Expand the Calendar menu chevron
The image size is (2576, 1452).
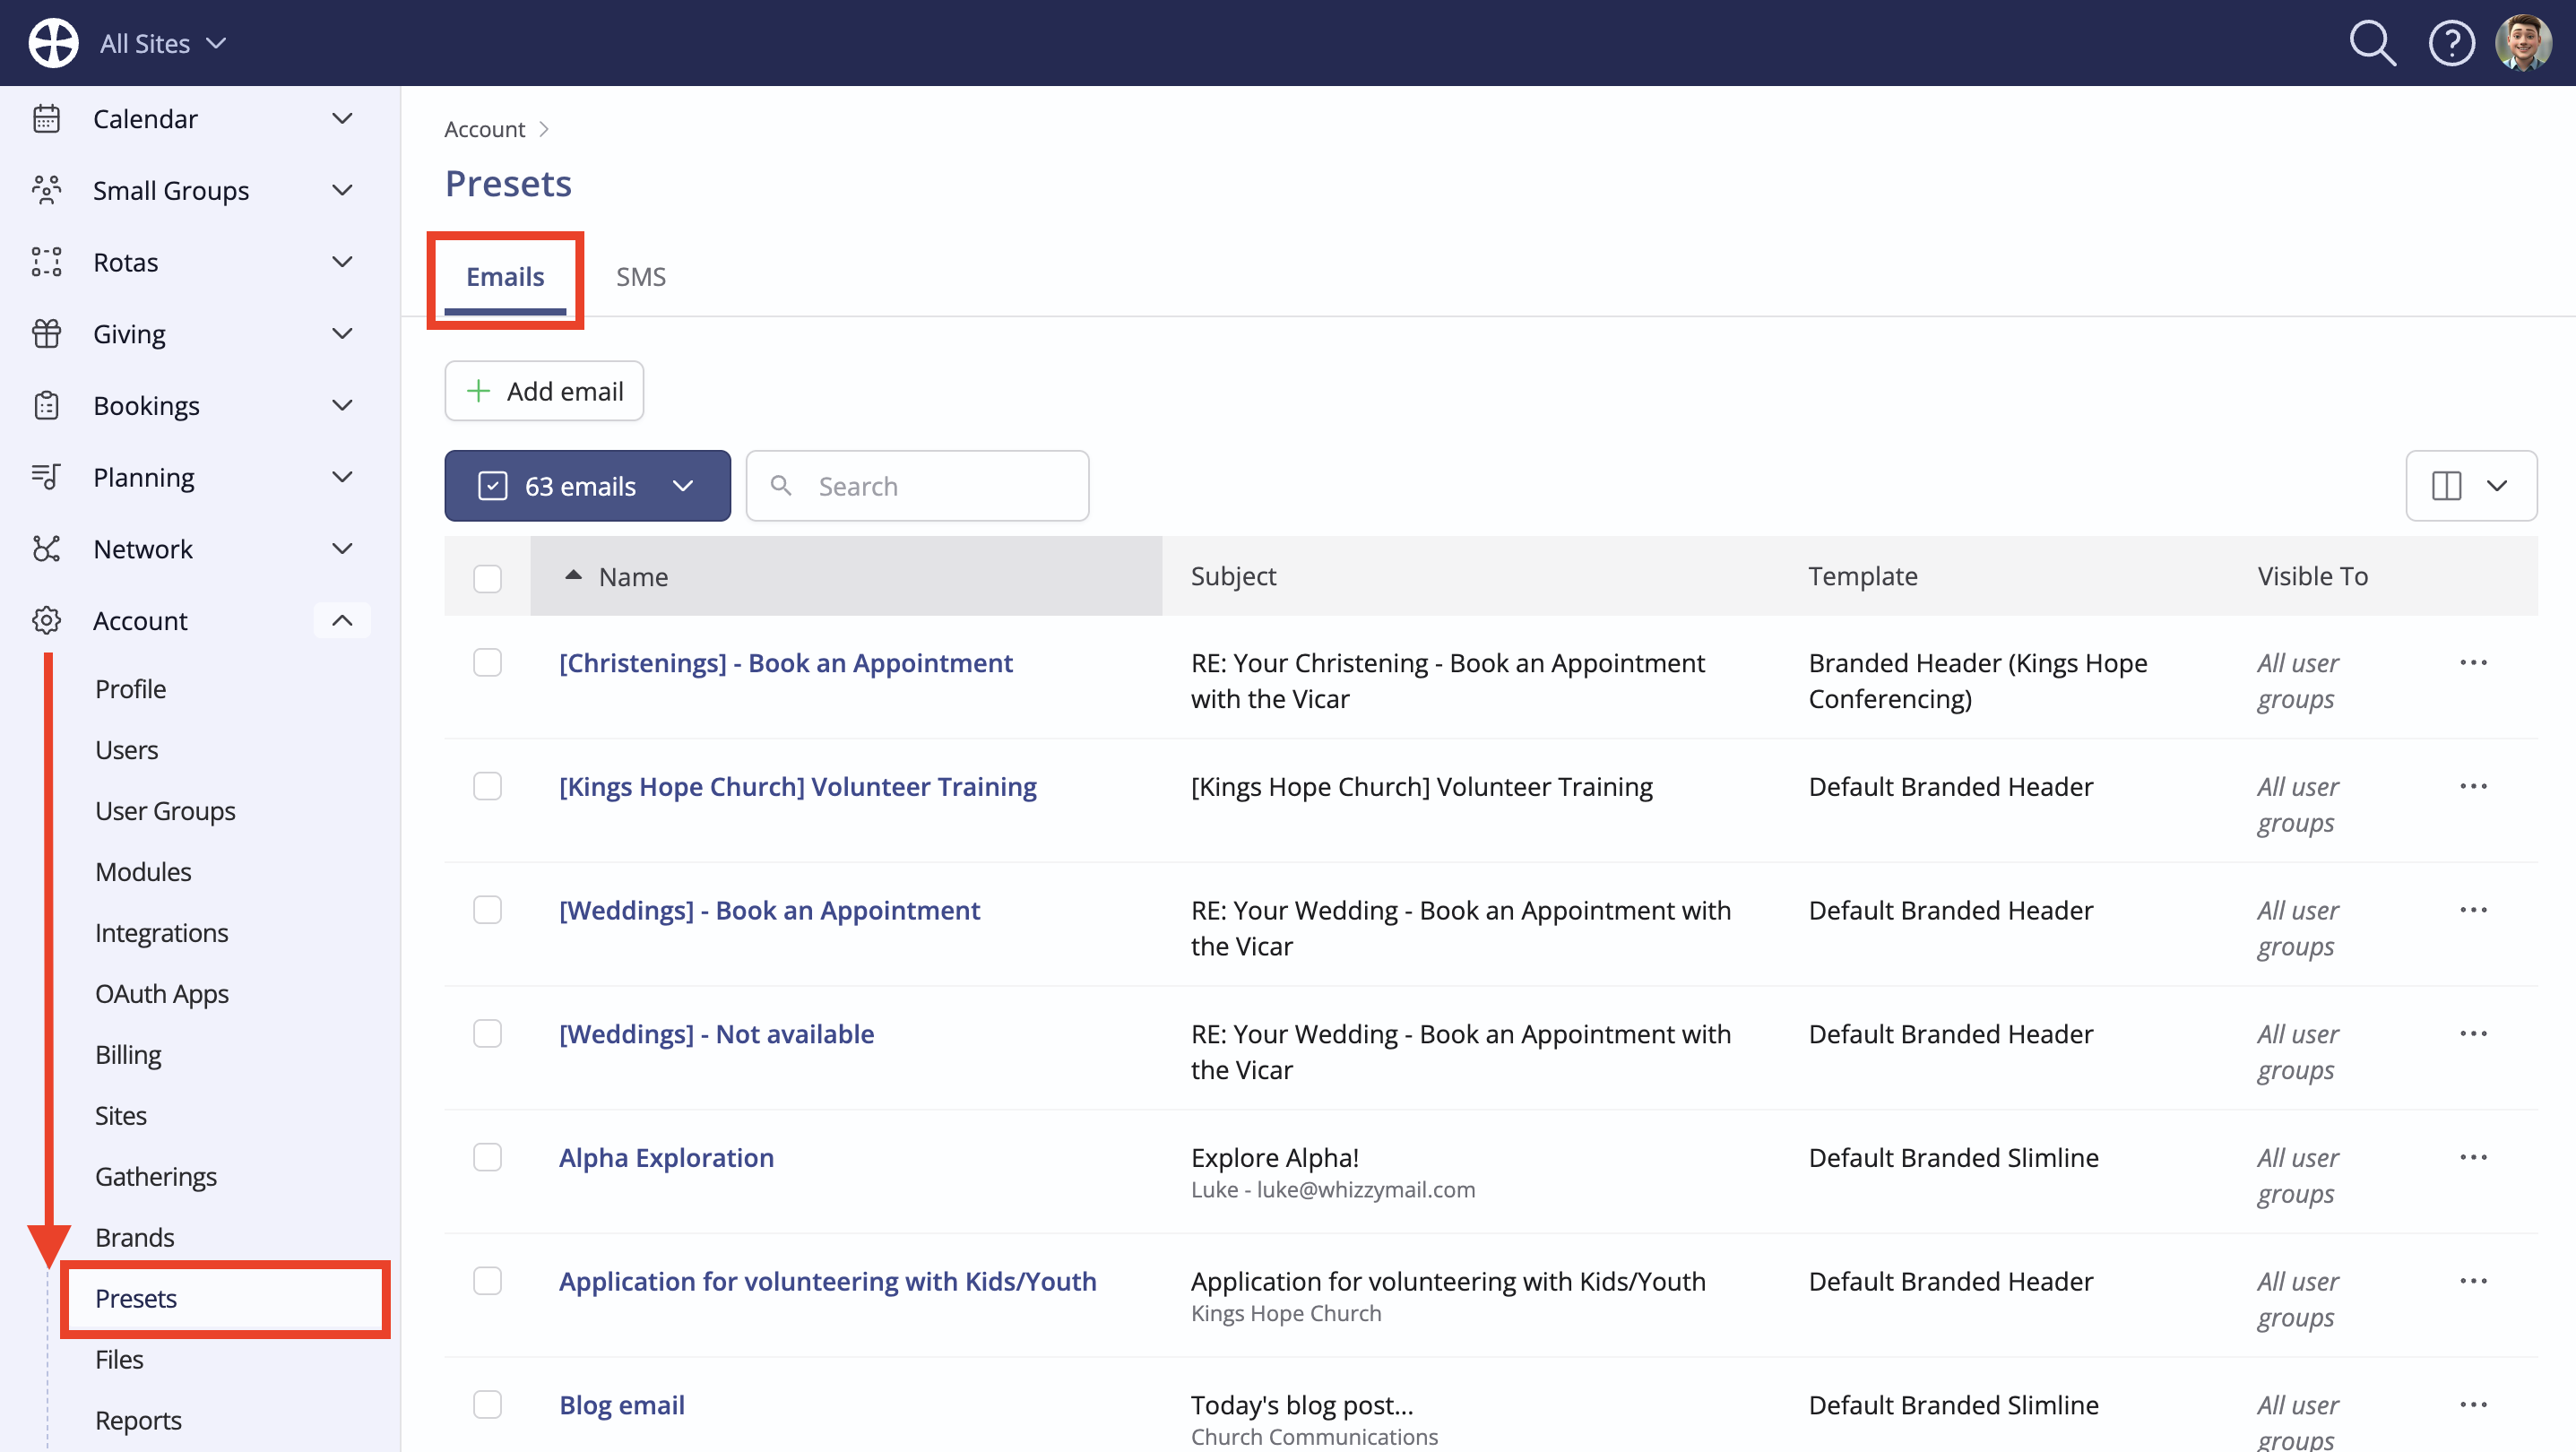point(342,119)
